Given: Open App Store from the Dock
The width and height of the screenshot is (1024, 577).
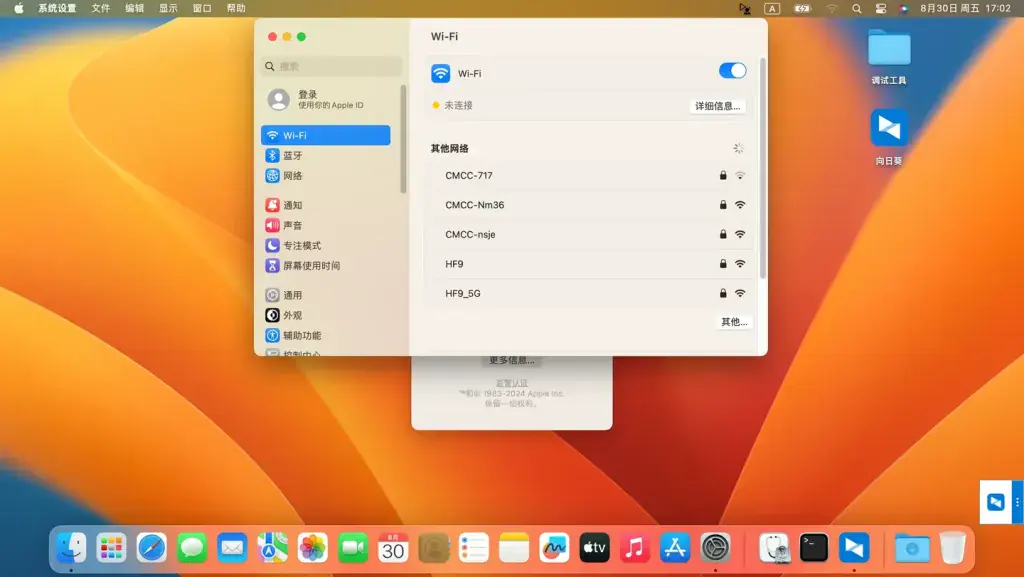Looking at the screenshot, I should coord(675,547).
